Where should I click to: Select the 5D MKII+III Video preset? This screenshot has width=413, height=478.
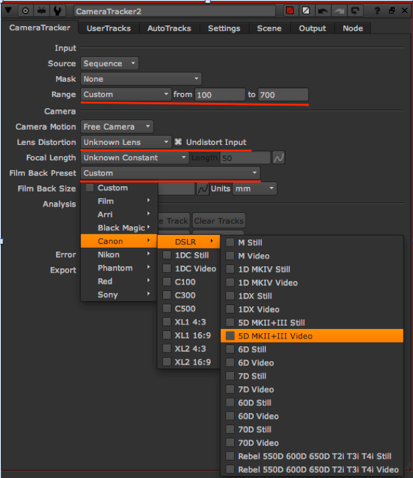click(312, 336)
